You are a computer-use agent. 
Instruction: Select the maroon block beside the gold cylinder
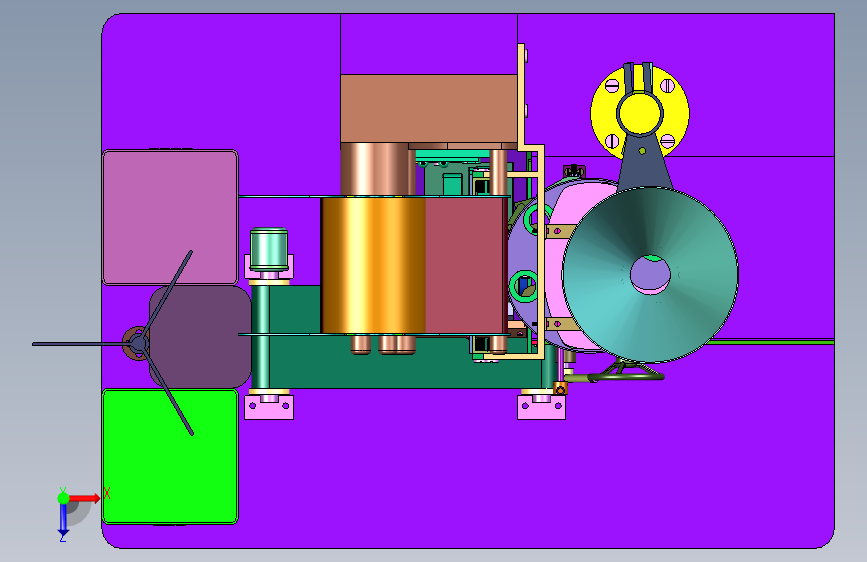click(466, 266)
